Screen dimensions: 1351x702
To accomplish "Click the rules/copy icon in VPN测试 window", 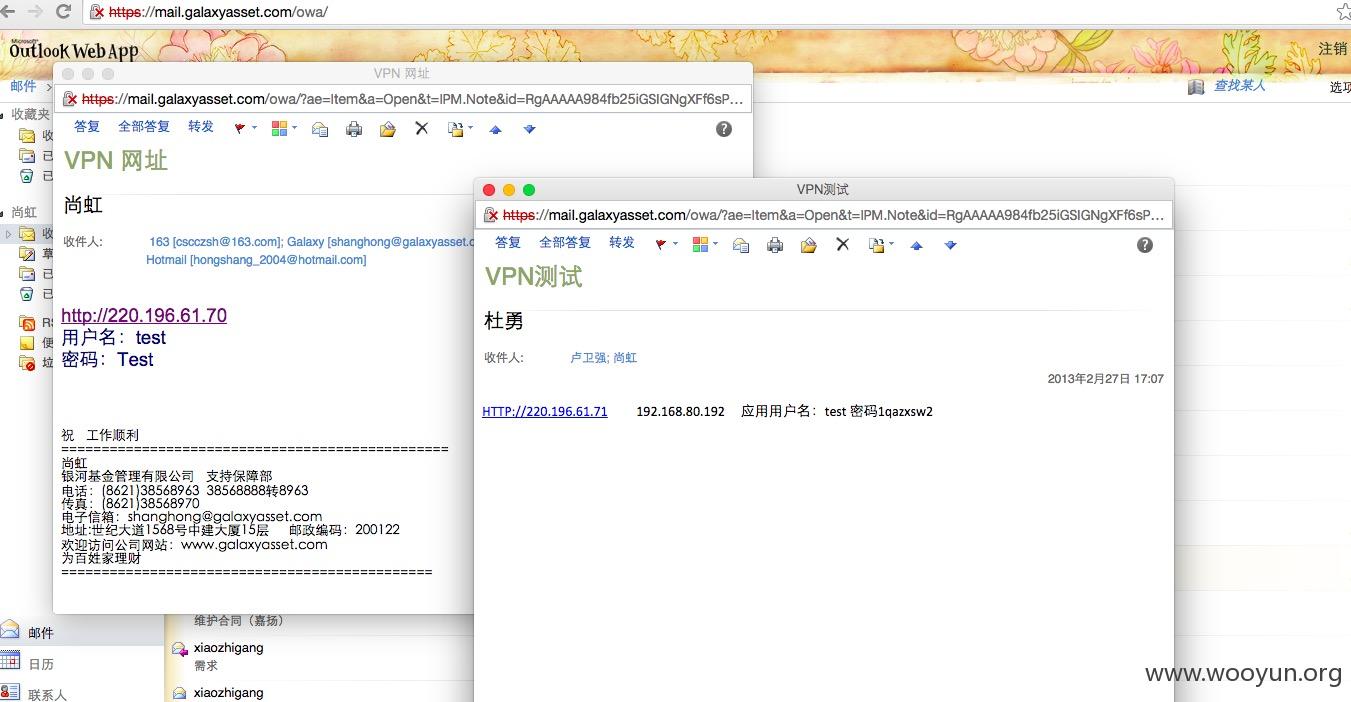I will point(876,245).
